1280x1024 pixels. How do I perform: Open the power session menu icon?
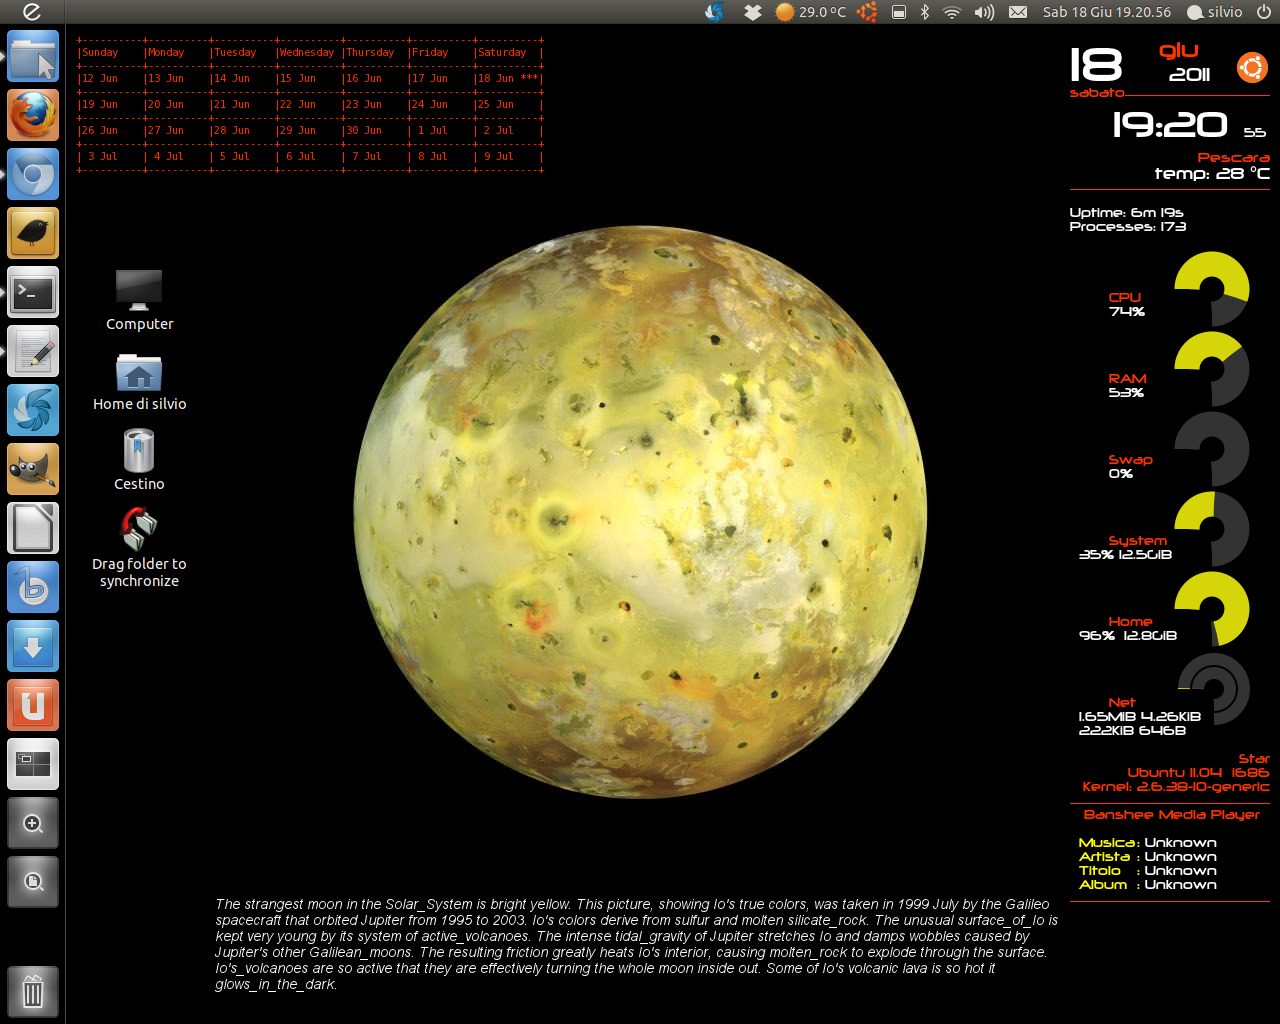(1263, 12)
